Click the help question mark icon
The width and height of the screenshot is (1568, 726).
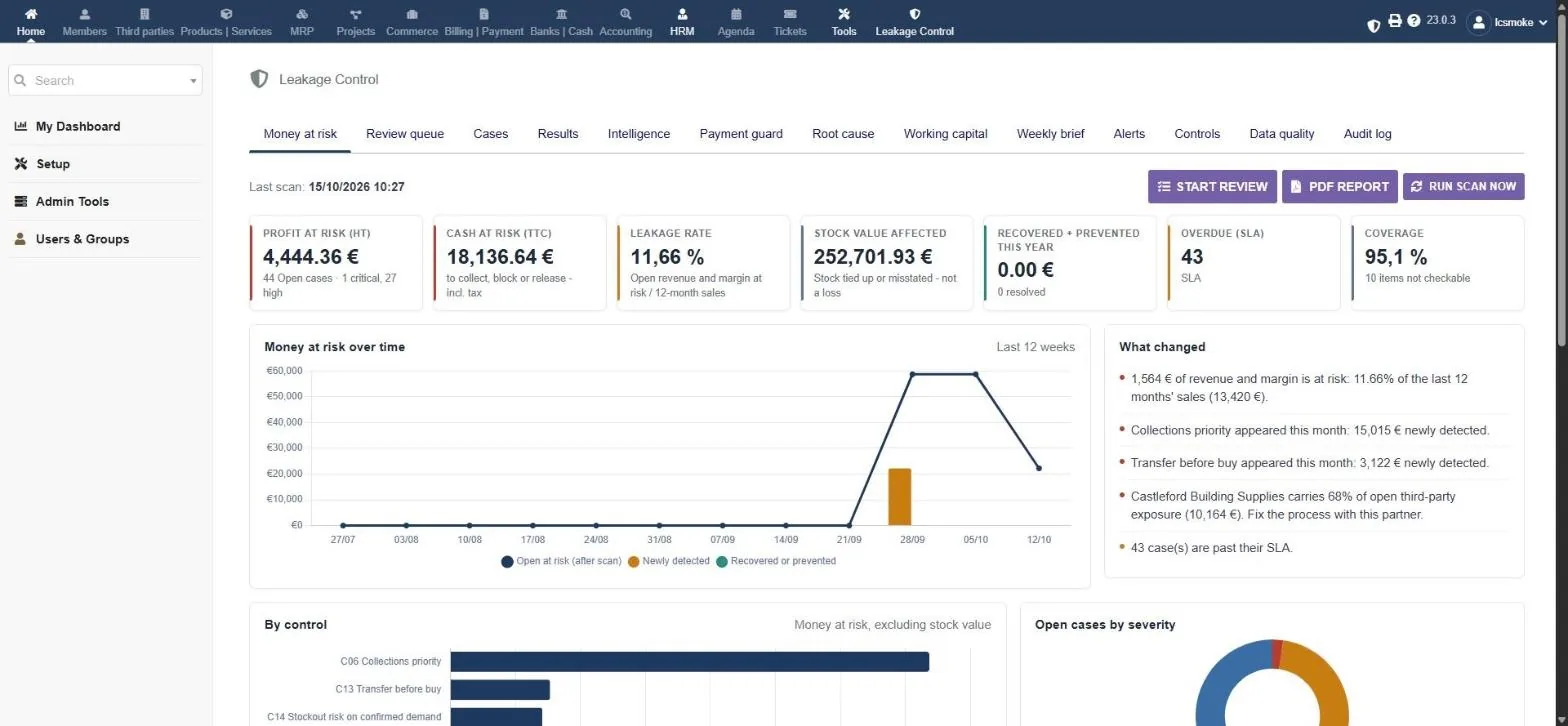pyautogui.click(x=1414, y=20)
